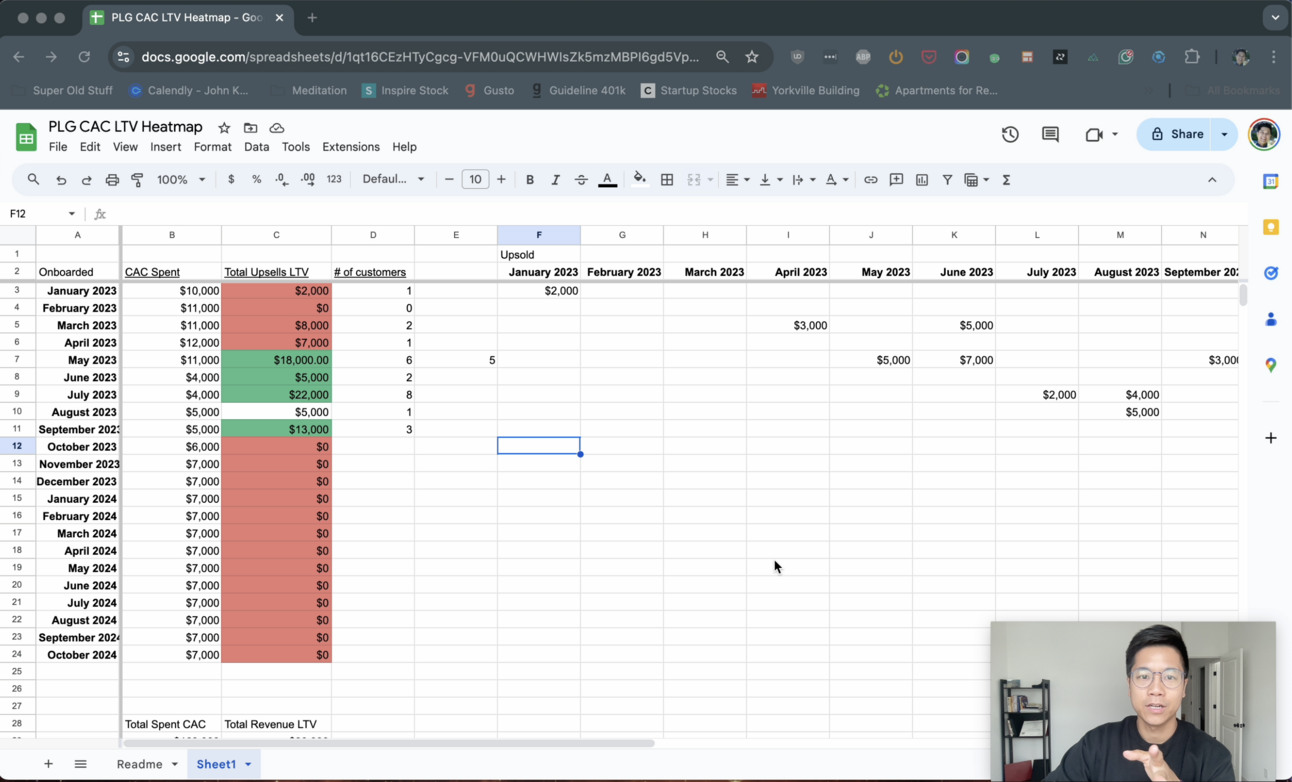Open Google Keep in the side panel
1292x782 pixels.
pos(1271,228)
